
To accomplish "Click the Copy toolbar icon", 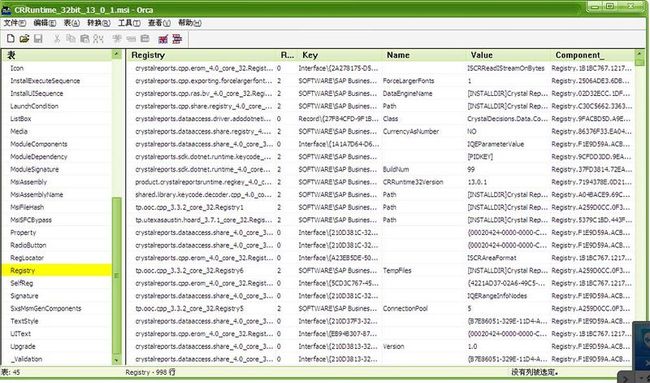I will tap(71, 39).
